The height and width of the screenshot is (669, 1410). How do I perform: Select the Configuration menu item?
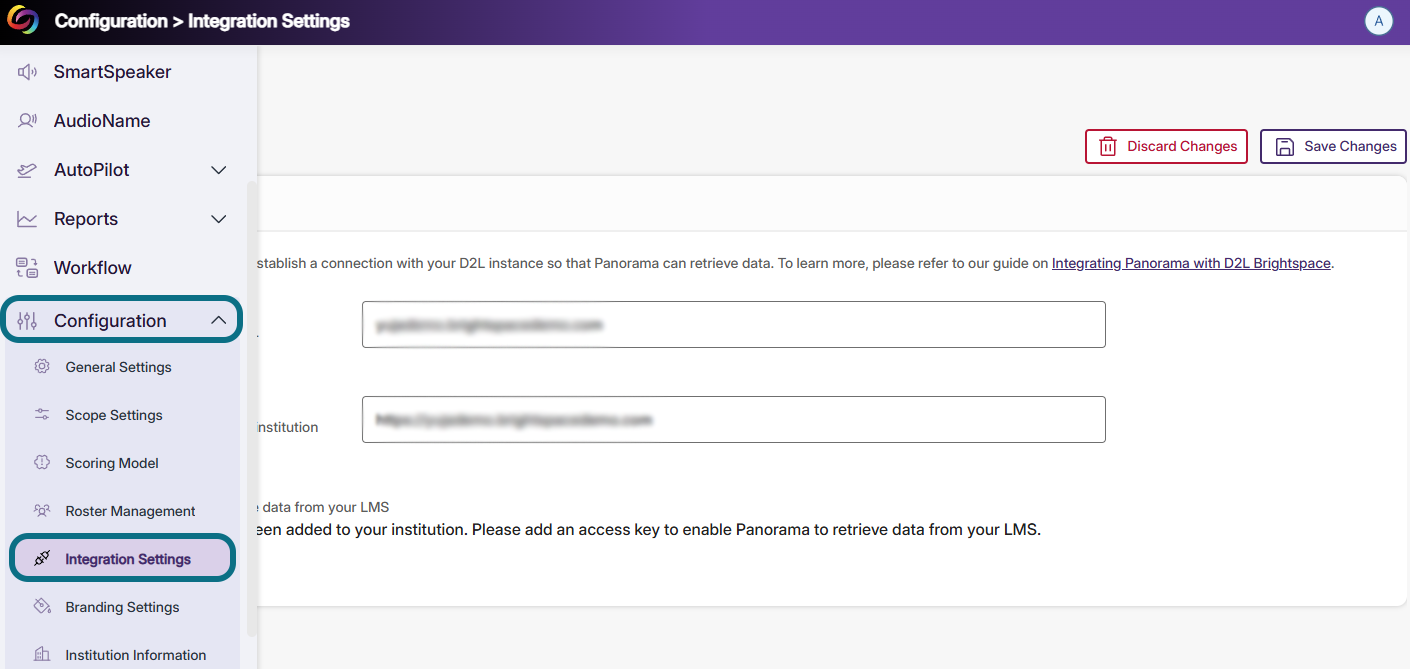(121, 321)
